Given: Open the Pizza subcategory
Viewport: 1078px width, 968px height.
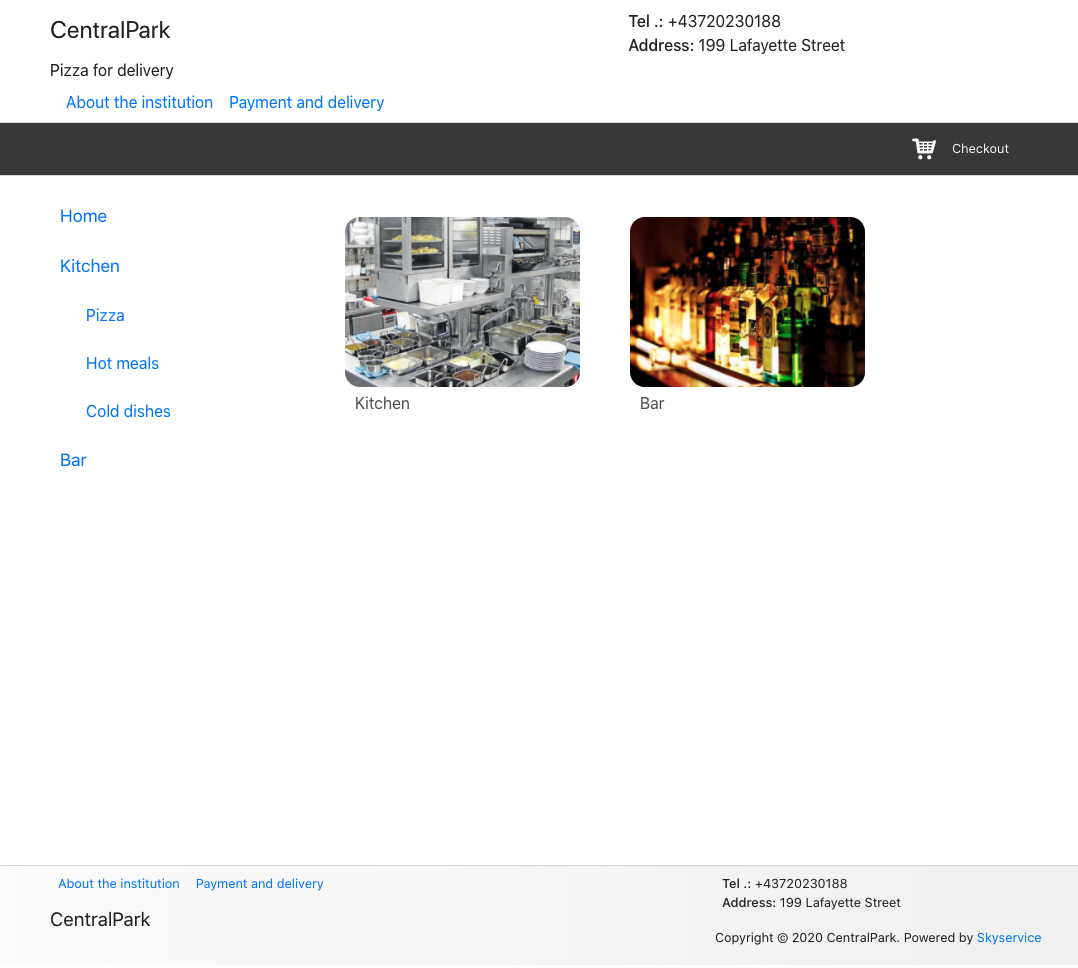Looking at the screenshot, I should [x=105, y=315].
